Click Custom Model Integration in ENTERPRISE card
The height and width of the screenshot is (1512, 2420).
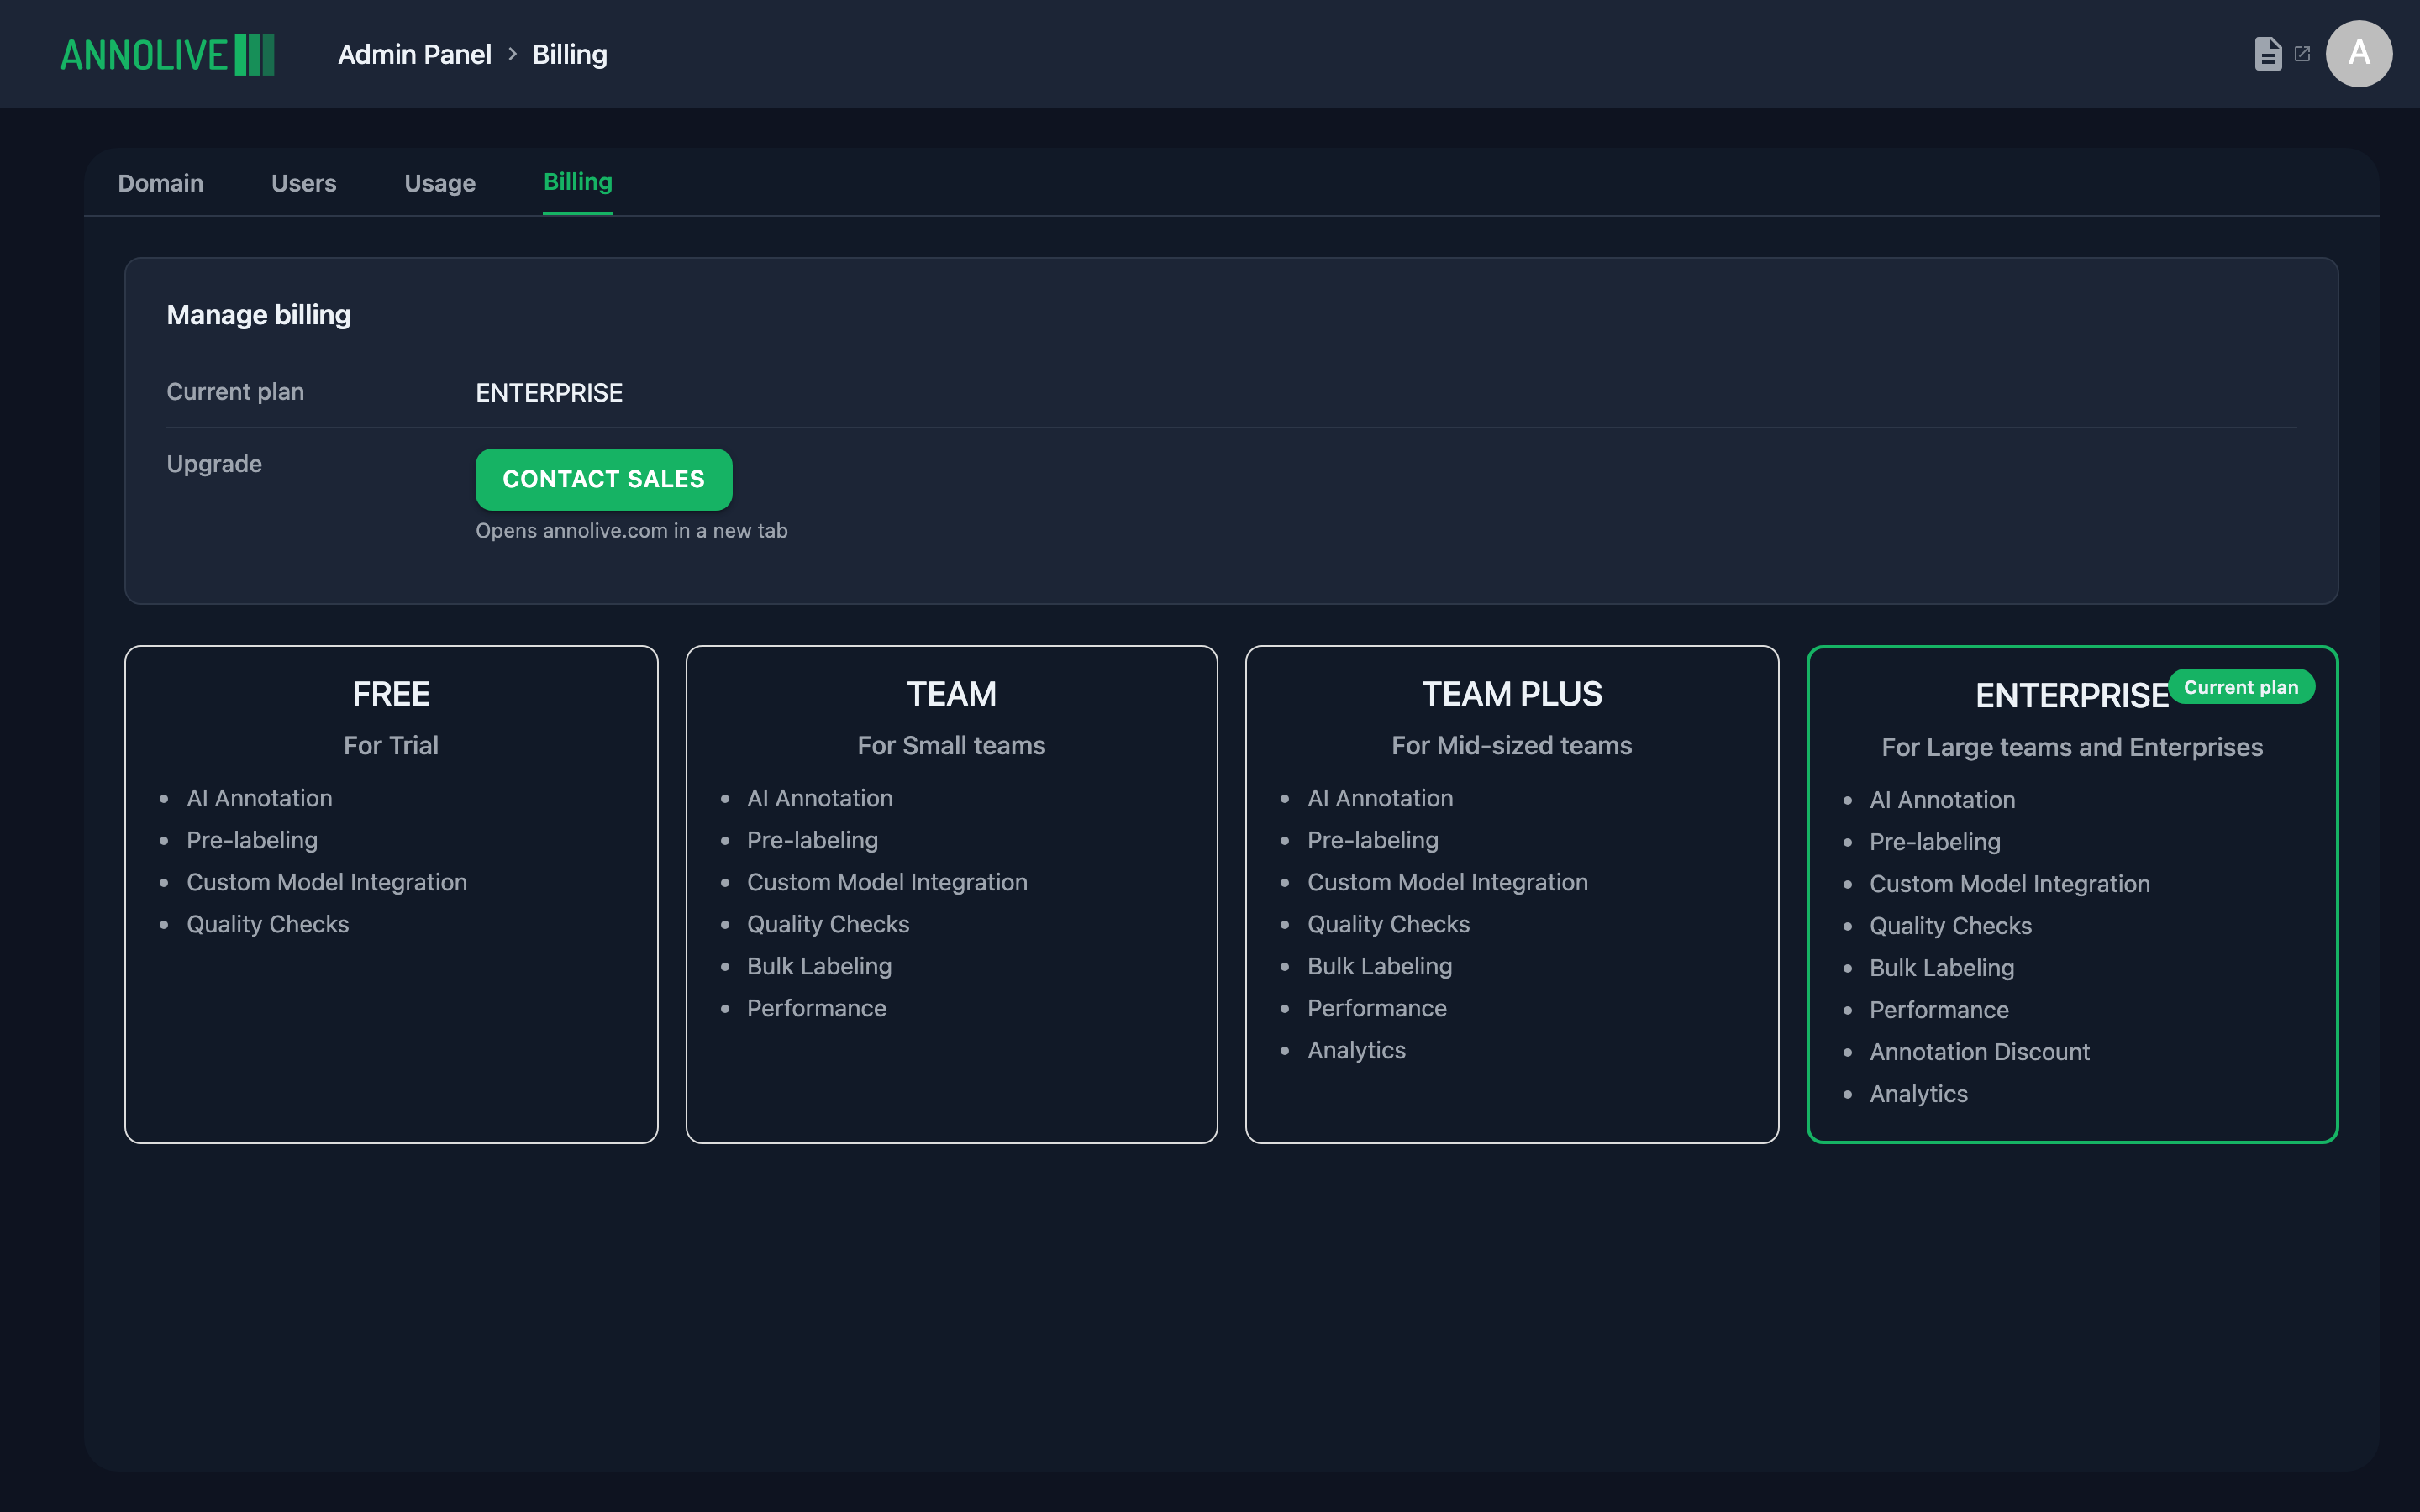point(2010,884)
